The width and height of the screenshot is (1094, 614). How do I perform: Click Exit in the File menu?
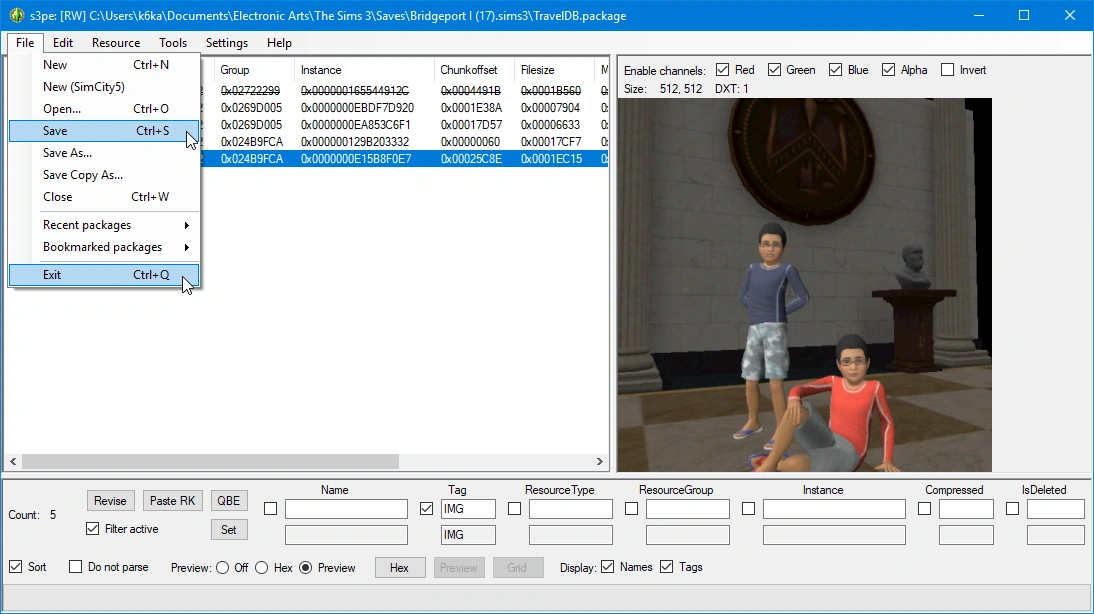[104, 275]
